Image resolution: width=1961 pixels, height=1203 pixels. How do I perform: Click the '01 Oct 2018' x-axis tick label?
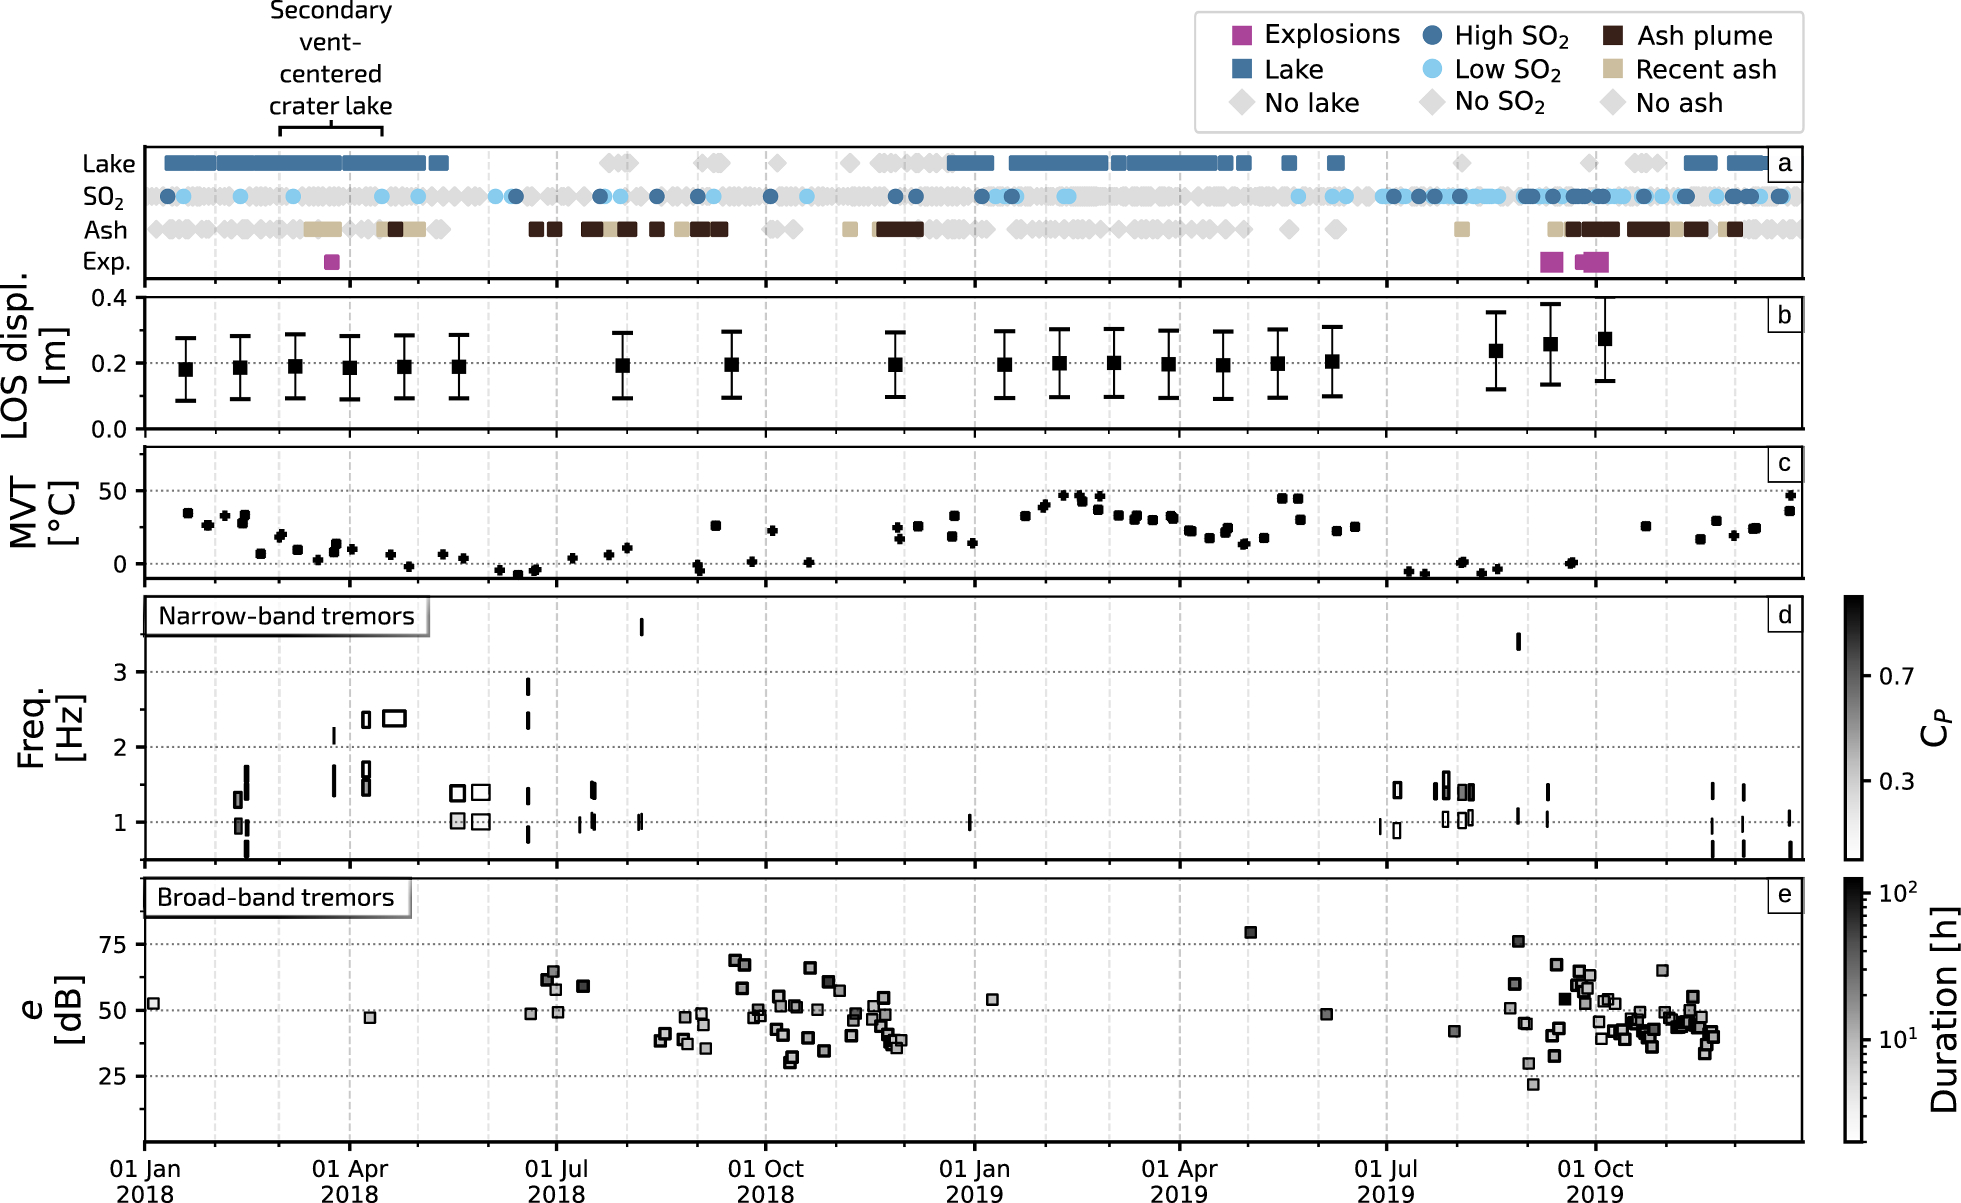(x=766, y=1181)
